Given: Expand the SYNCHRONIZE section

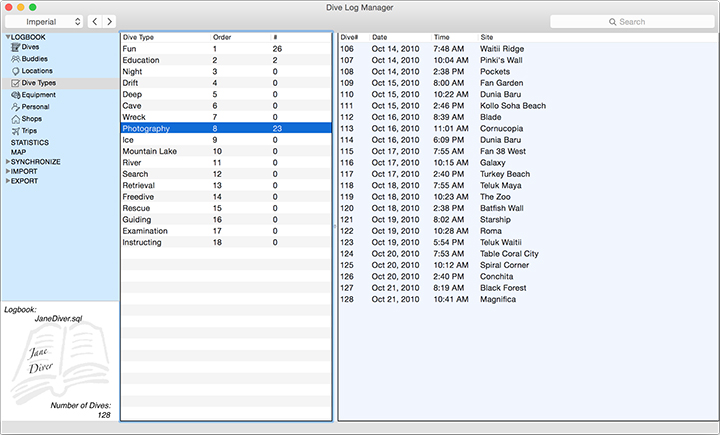Looking at the screenshot, I should click(7, 162).
